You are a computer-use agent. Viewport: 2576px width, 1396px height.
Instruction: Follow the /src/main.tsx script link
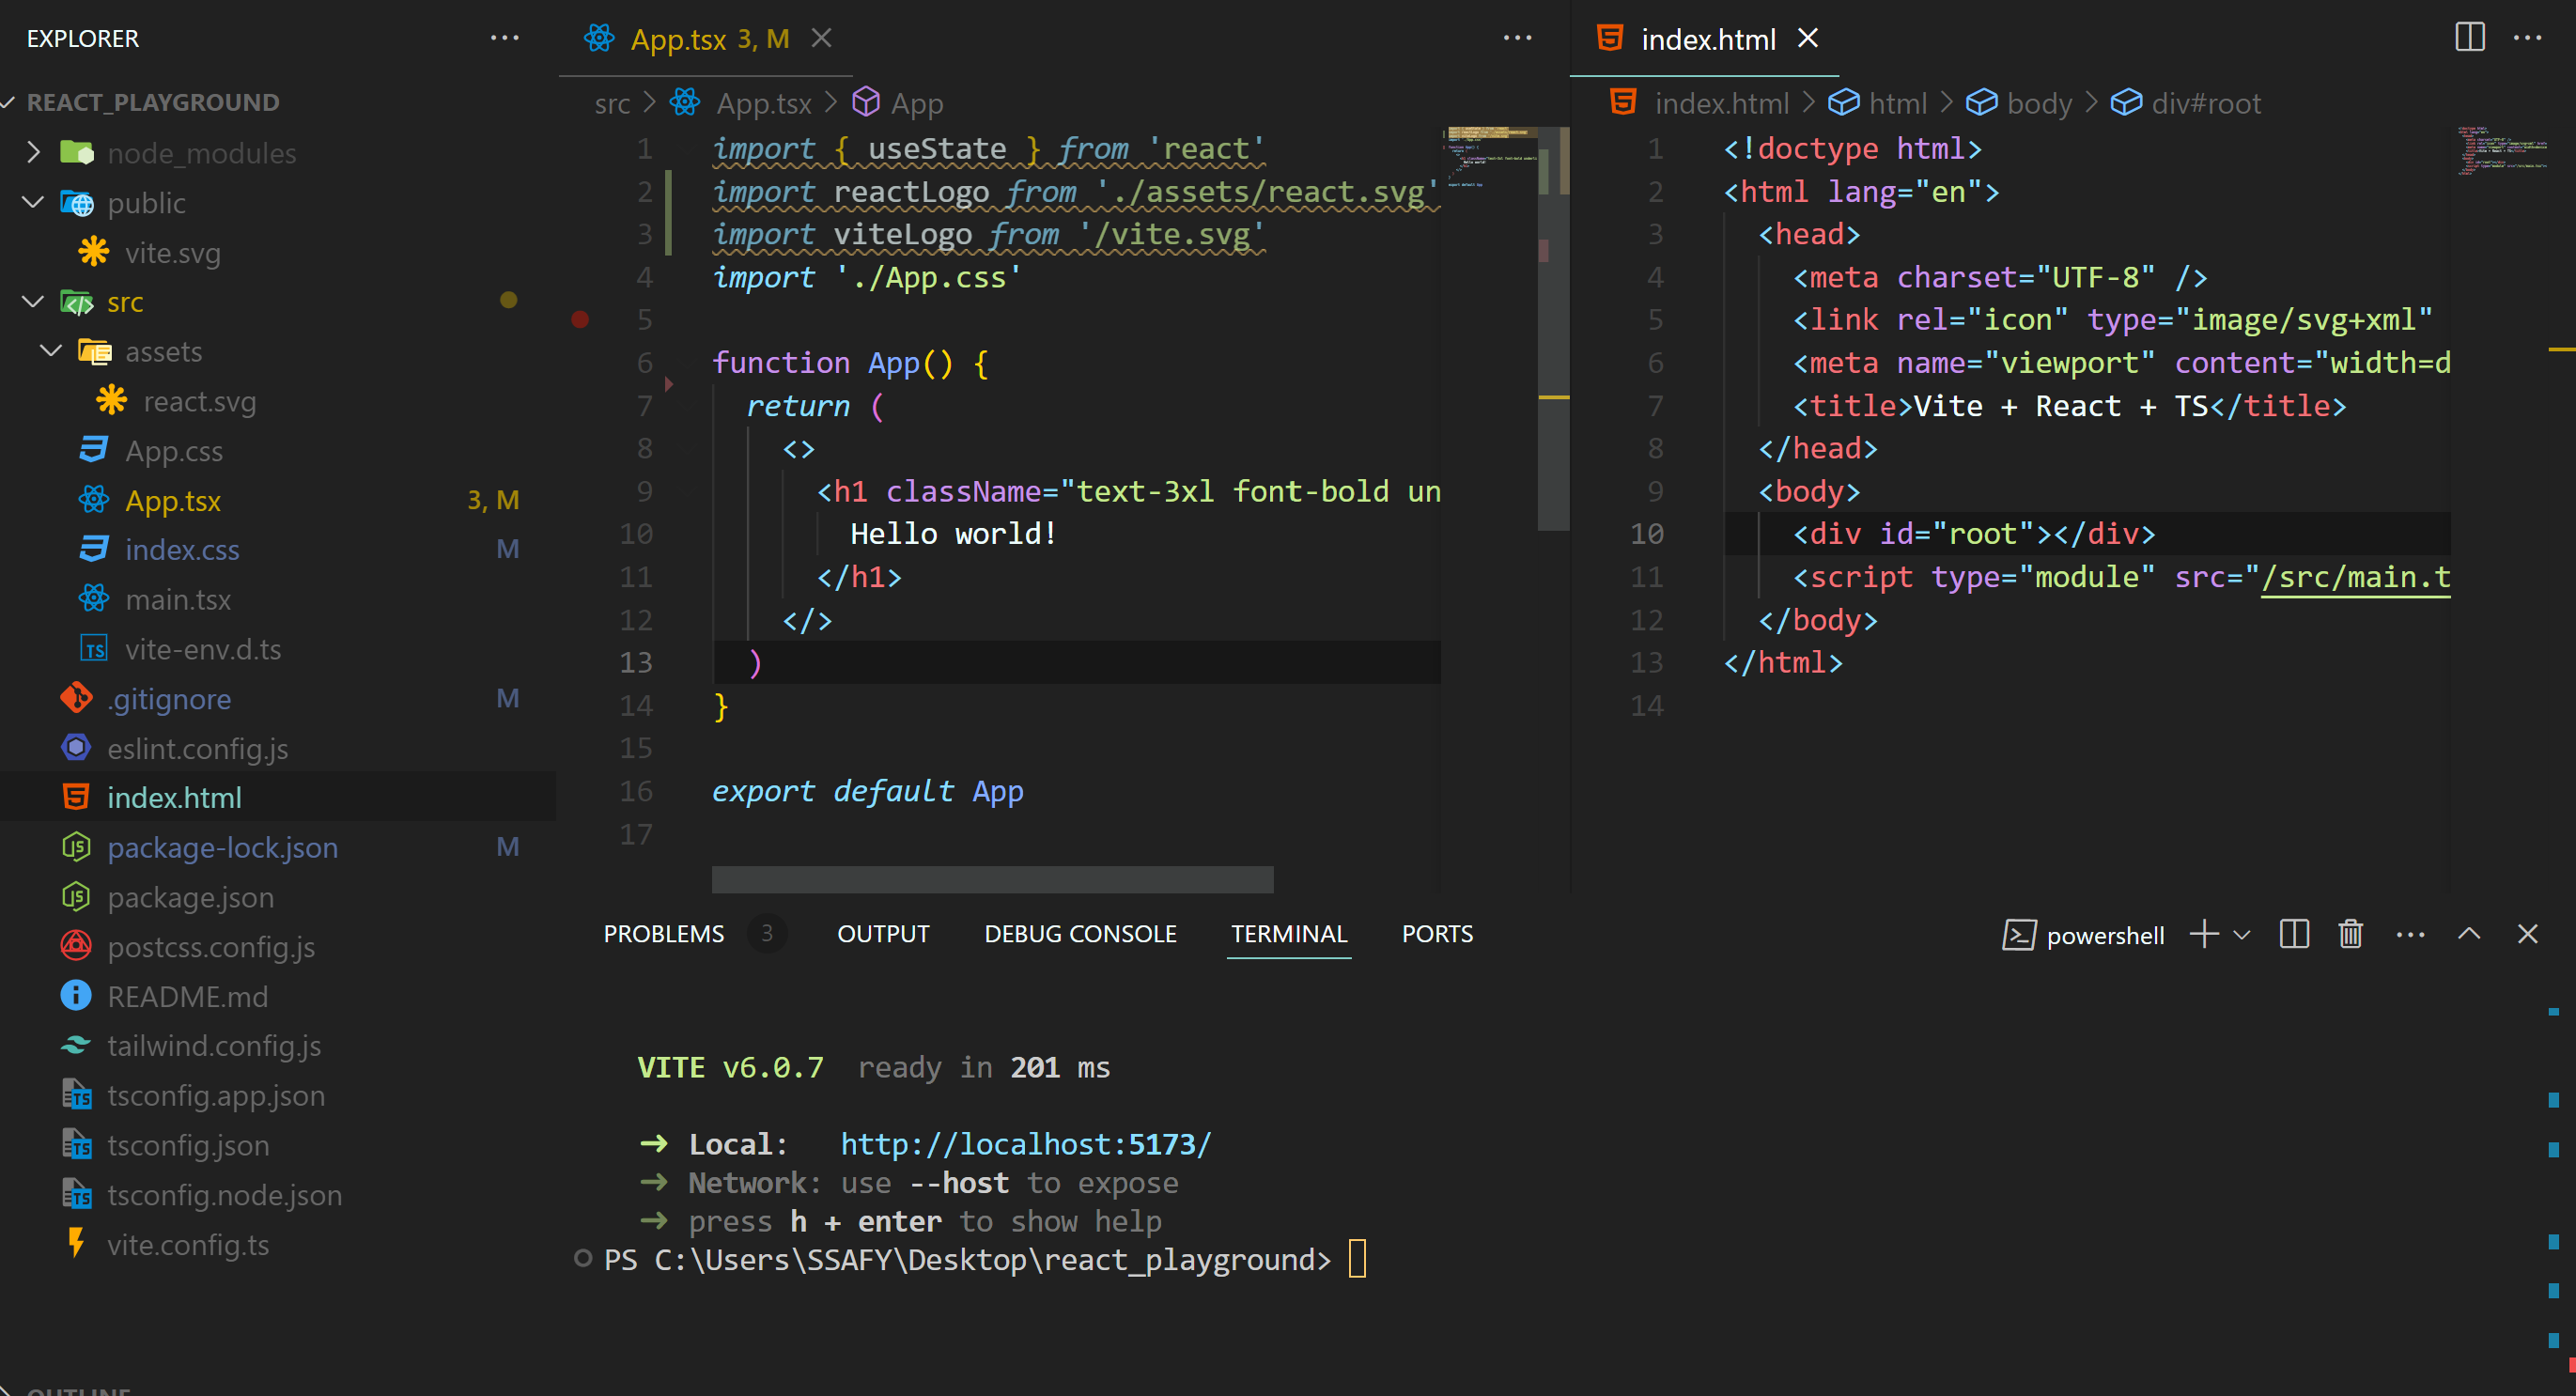2354,577
